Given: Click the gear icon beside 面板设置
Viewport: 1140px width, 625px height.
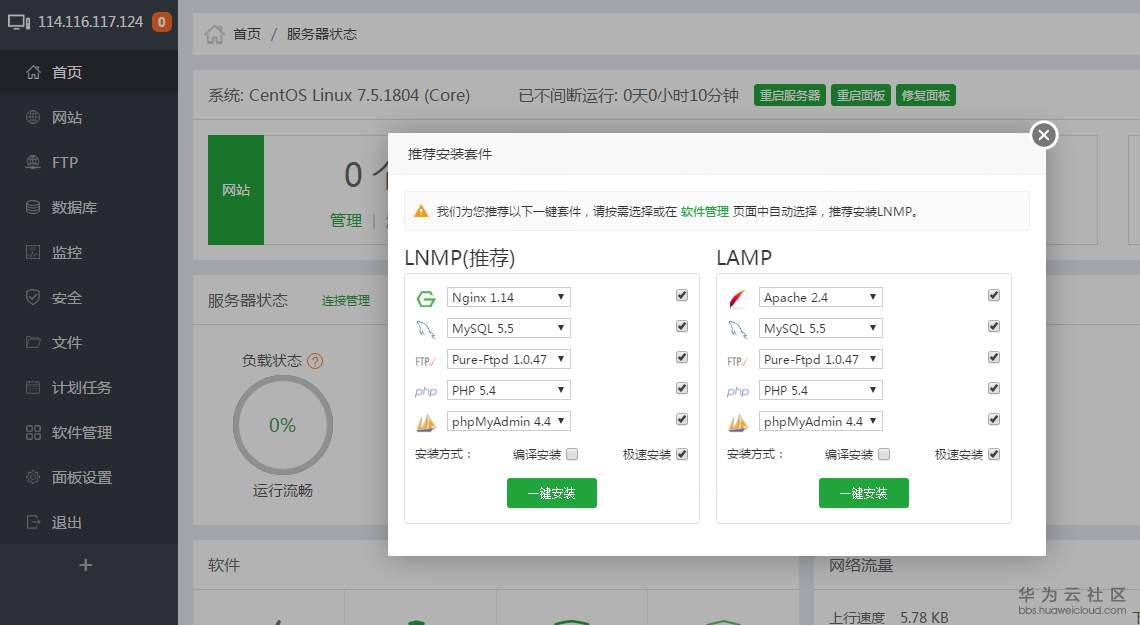Looking at the screenshot, I should [33, 477].
